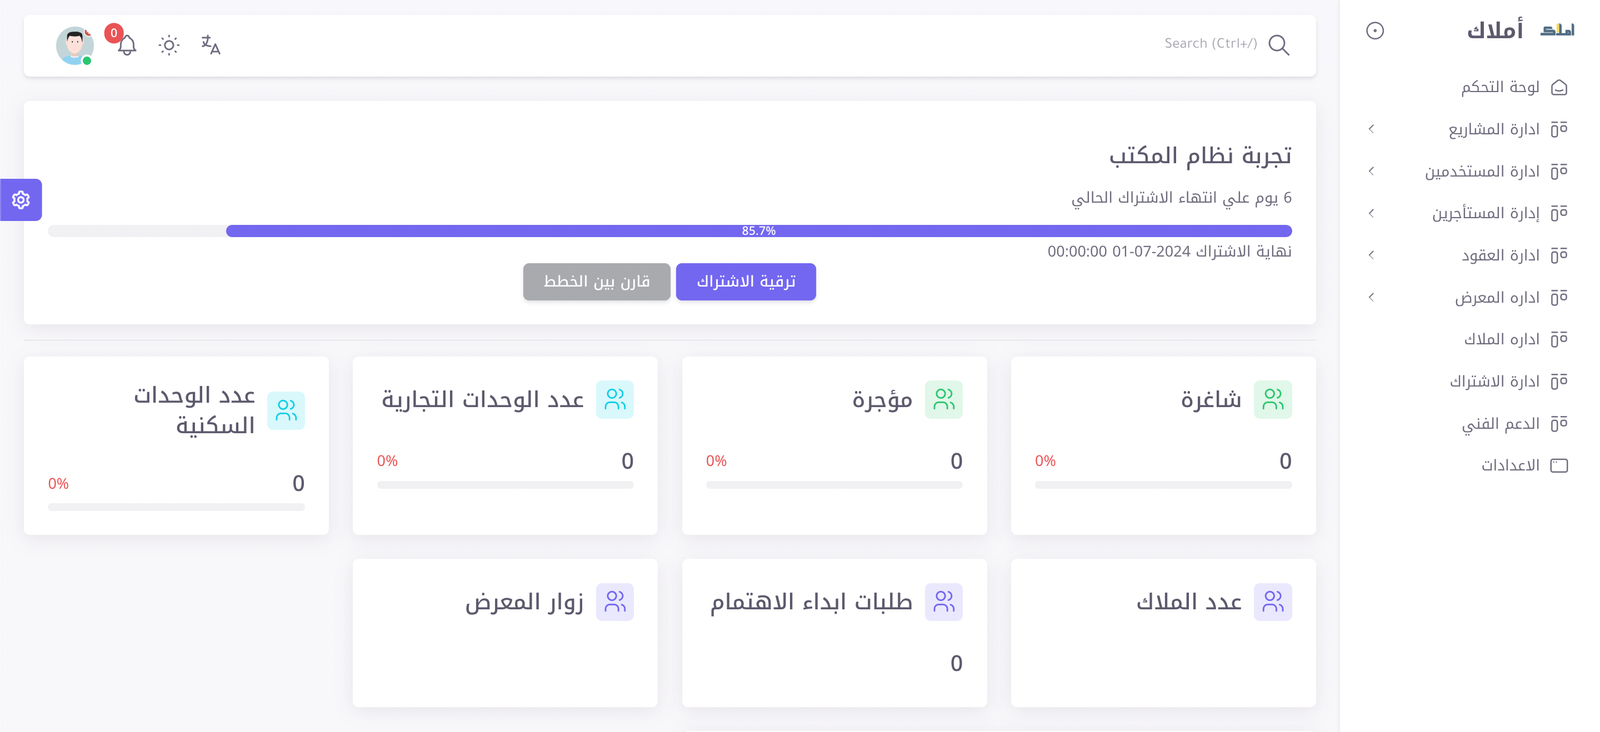Click the purple icon on the عدد الملاك card
The height and width of the screenshot is (732, 1600).
1273,602
